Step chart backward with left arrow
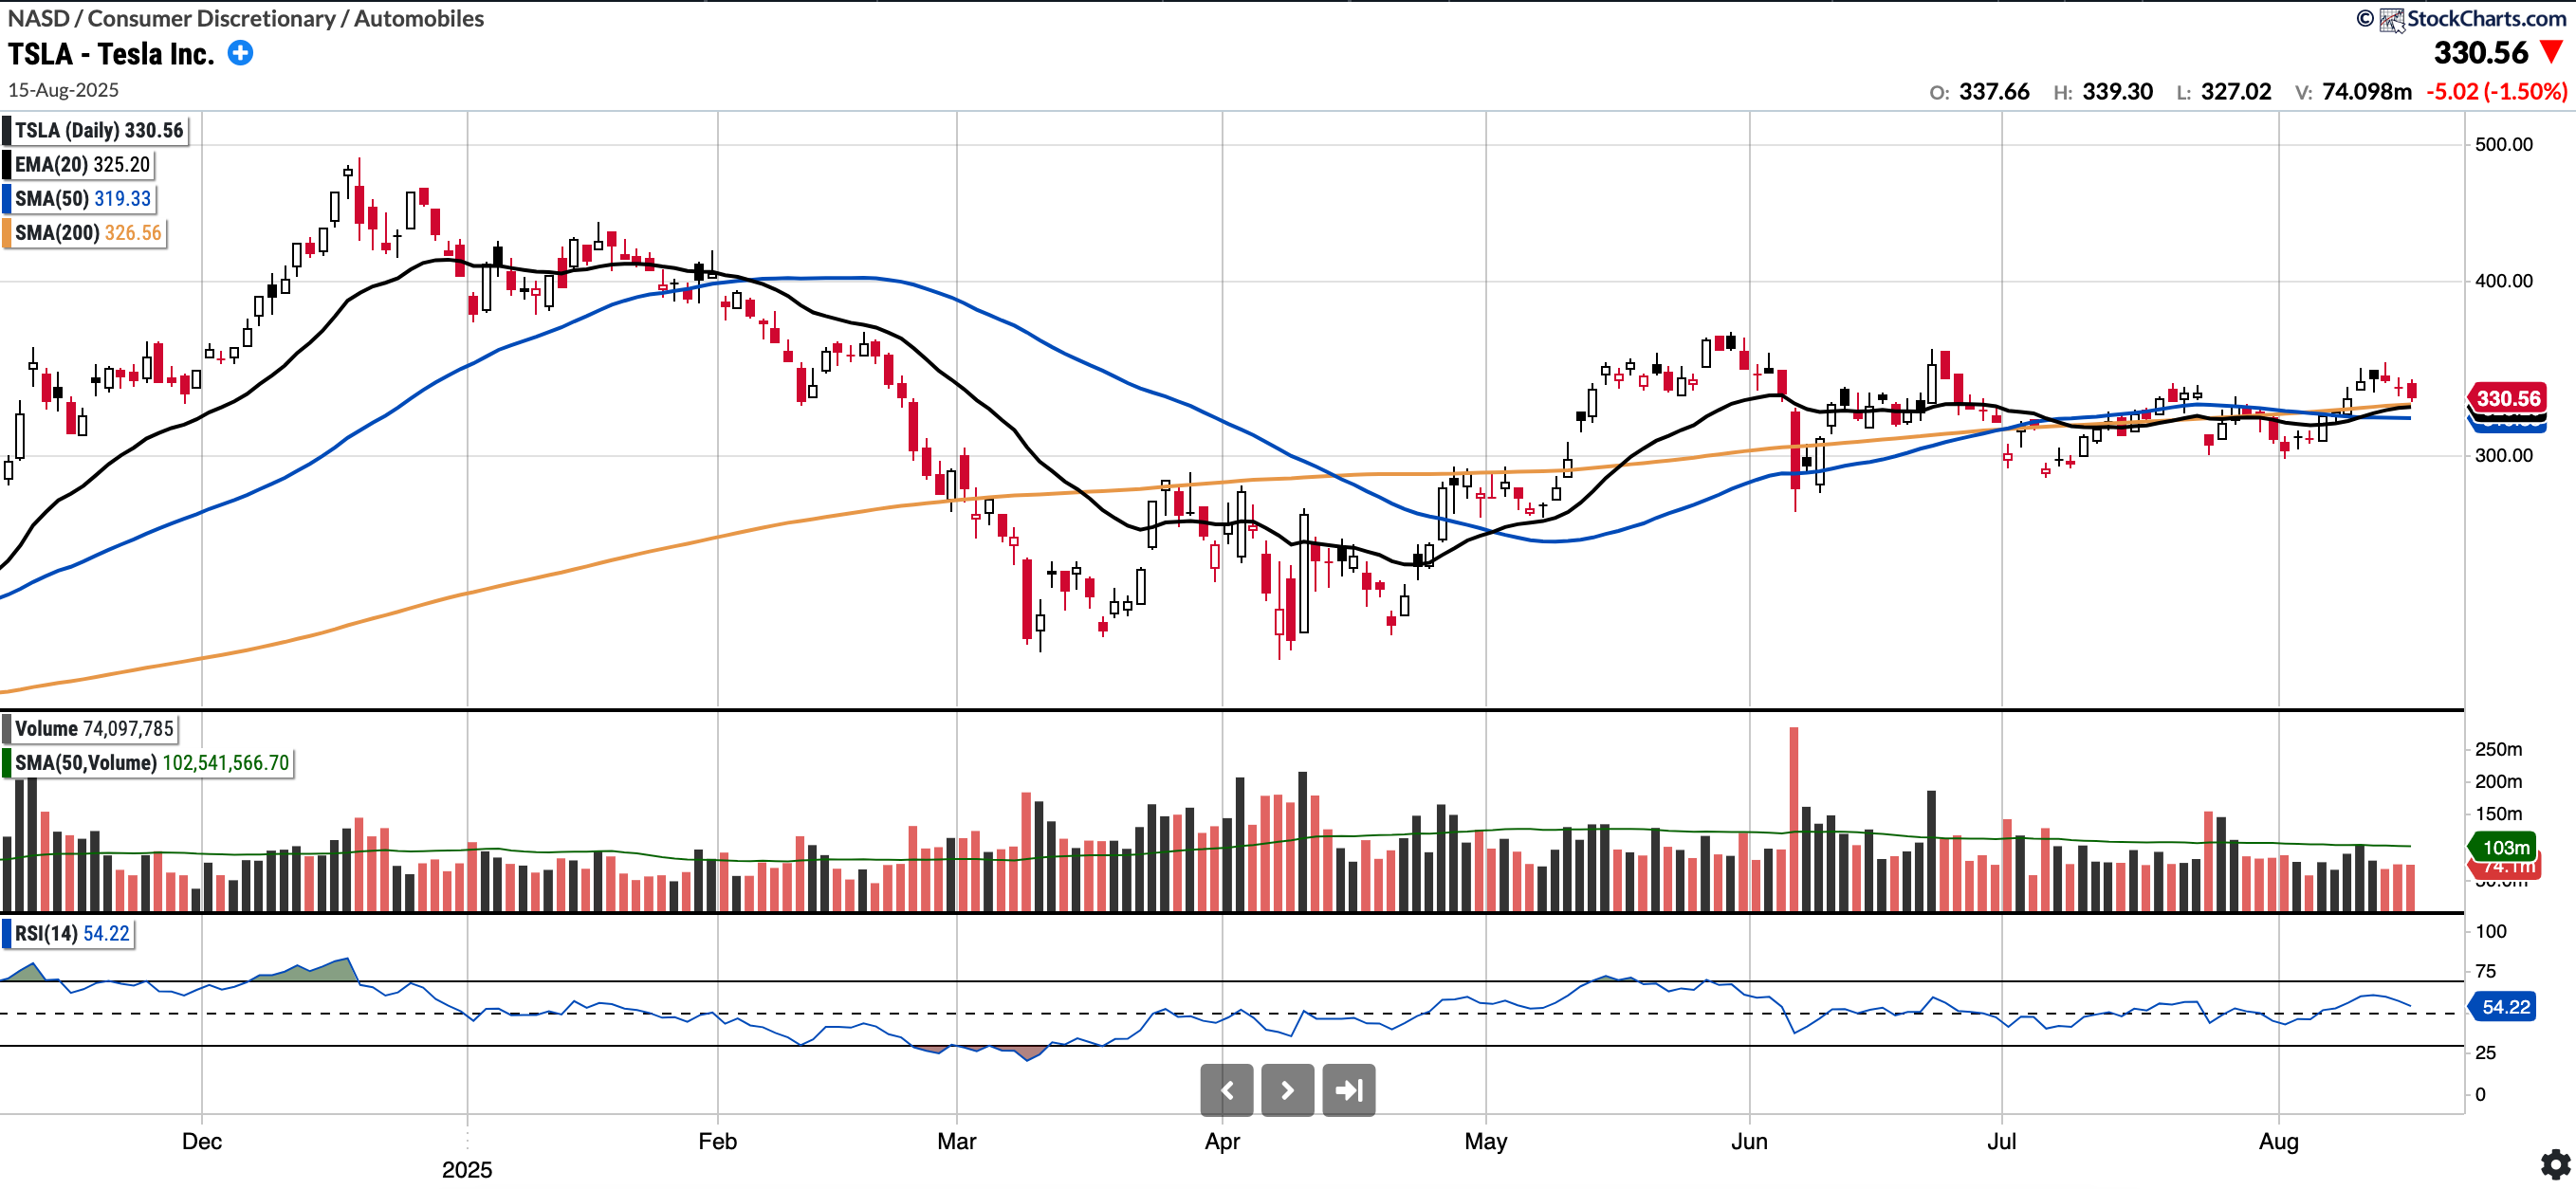Image resolution: width=2576 pixels, height=1189 pixels. point(1226,1090)
